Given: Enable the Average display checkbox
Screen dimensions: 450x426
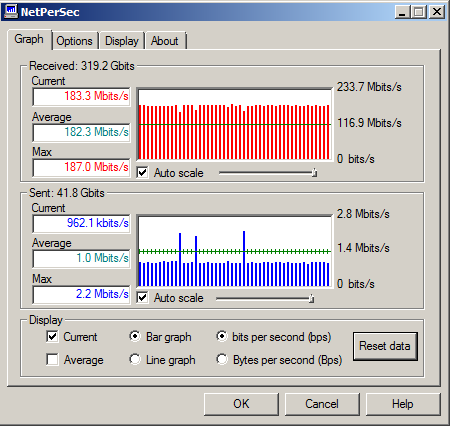Looking at the screenshot, I should coord(52,360).
